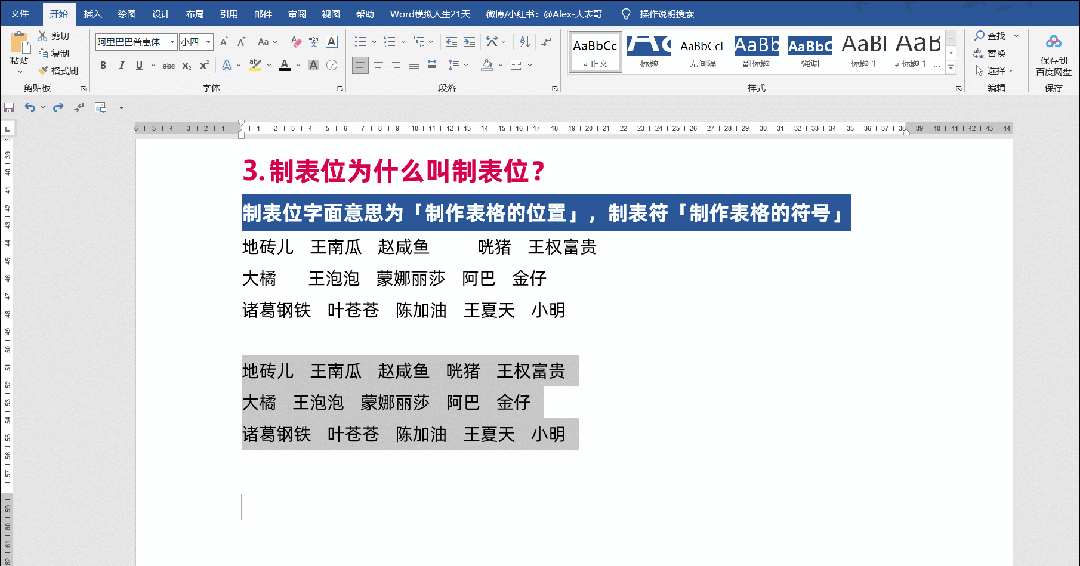Toggle bold formatting

click(x=103, y=66)
